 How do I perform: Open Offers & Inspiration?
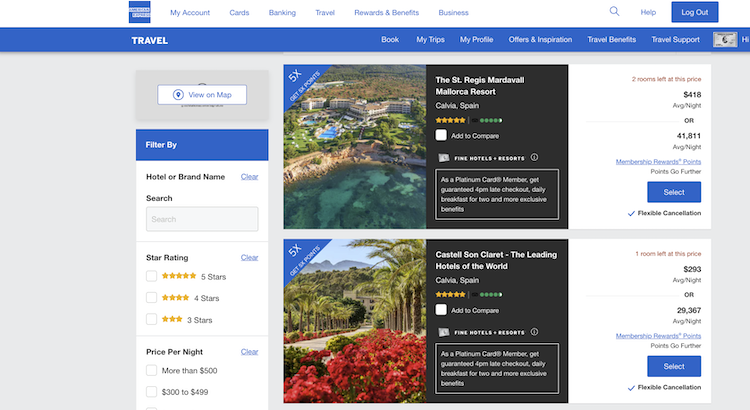click(540, 40)
